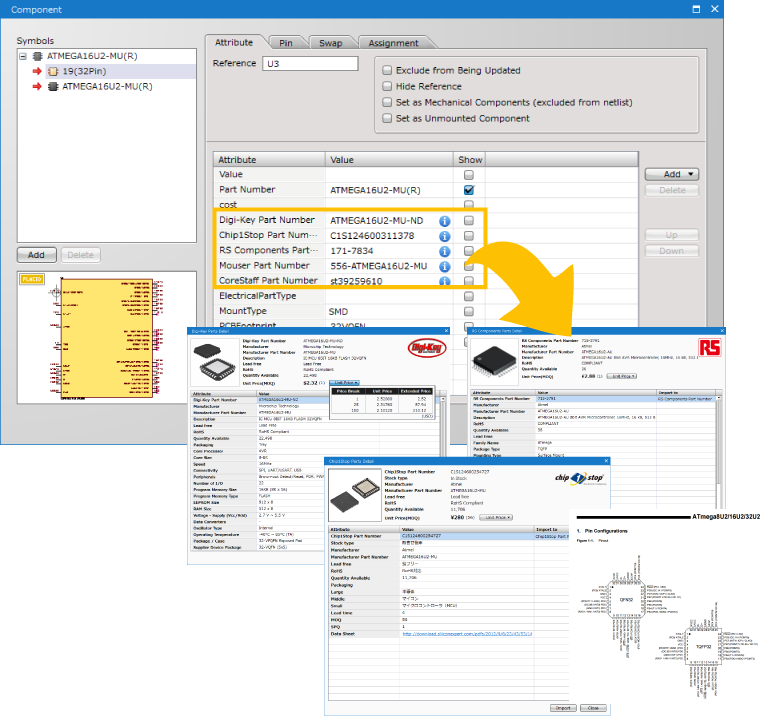Viewport: 770px width, 716px height.
Task: Check Set as Unmounted Component
Action: click(x=387, y=118)
